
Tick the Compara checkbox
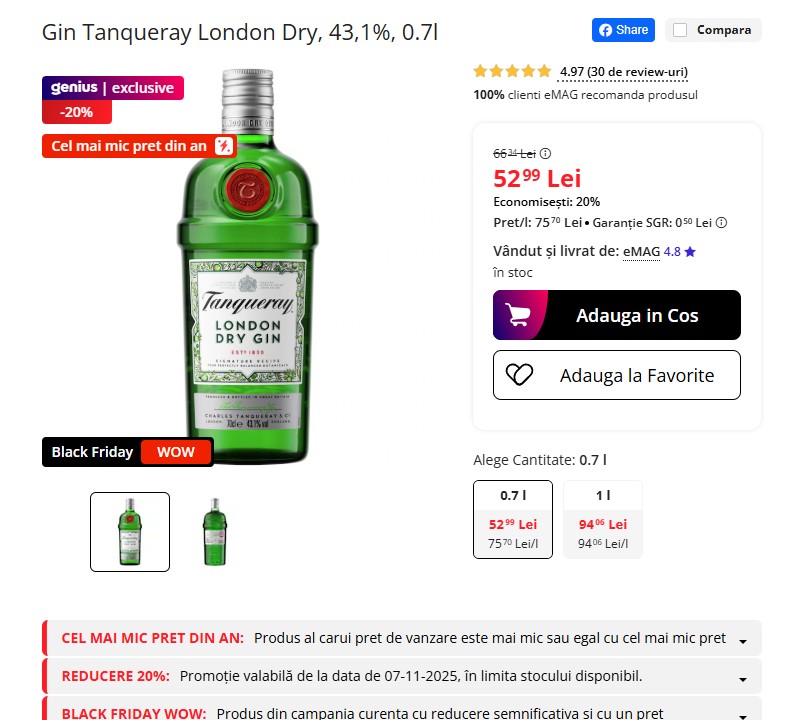coord(680,30)
